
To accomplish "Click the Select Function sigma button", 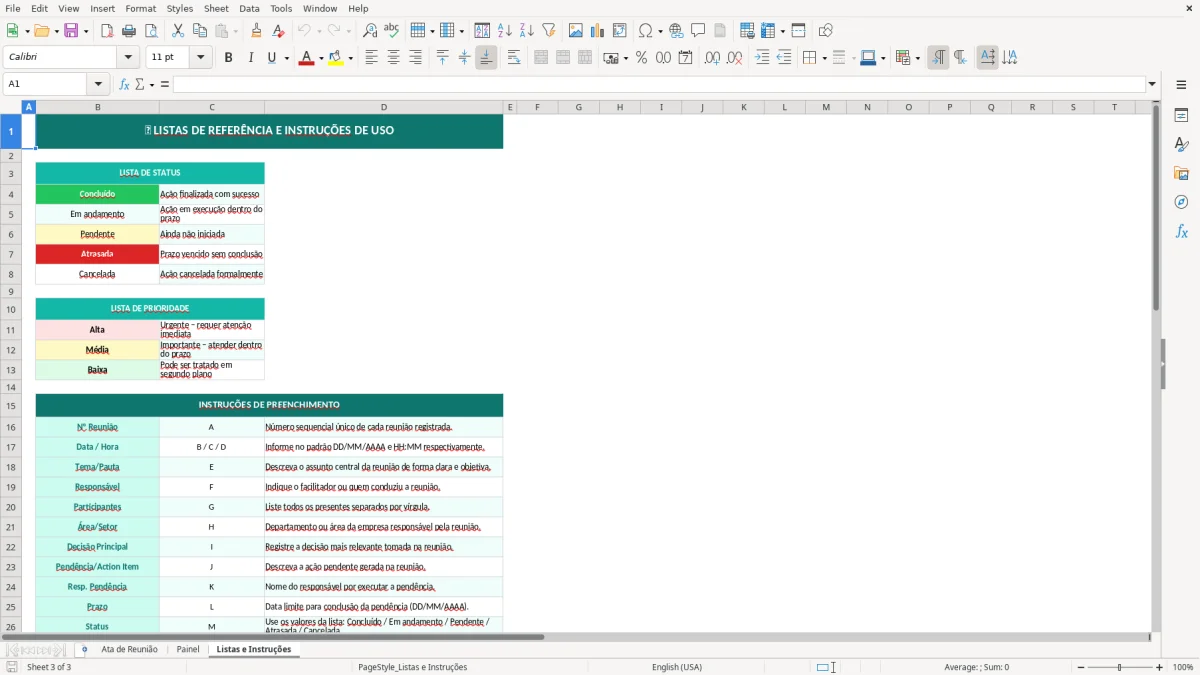I will click(140, 84).
